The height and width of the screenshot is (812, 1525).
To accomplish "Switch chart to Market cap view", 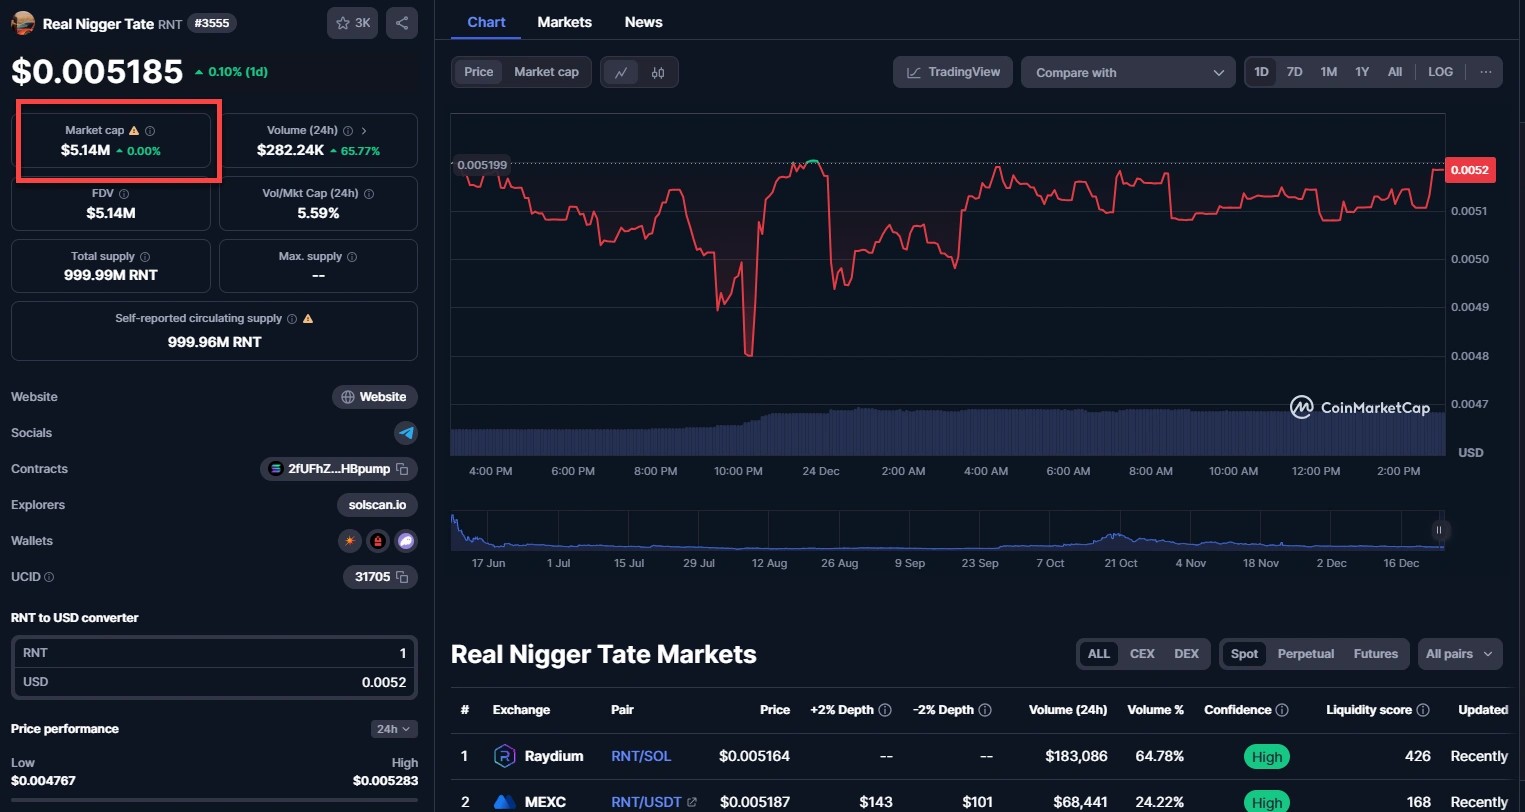I will (546, 71).
